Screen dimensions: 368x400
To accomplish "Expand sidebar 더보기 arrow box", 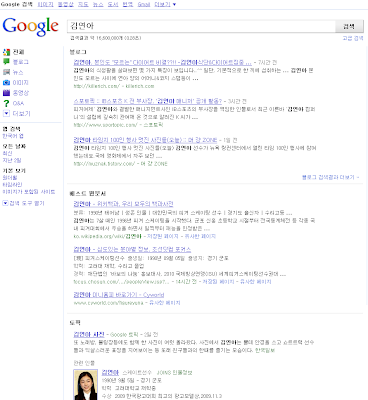I will click(6, 113).
